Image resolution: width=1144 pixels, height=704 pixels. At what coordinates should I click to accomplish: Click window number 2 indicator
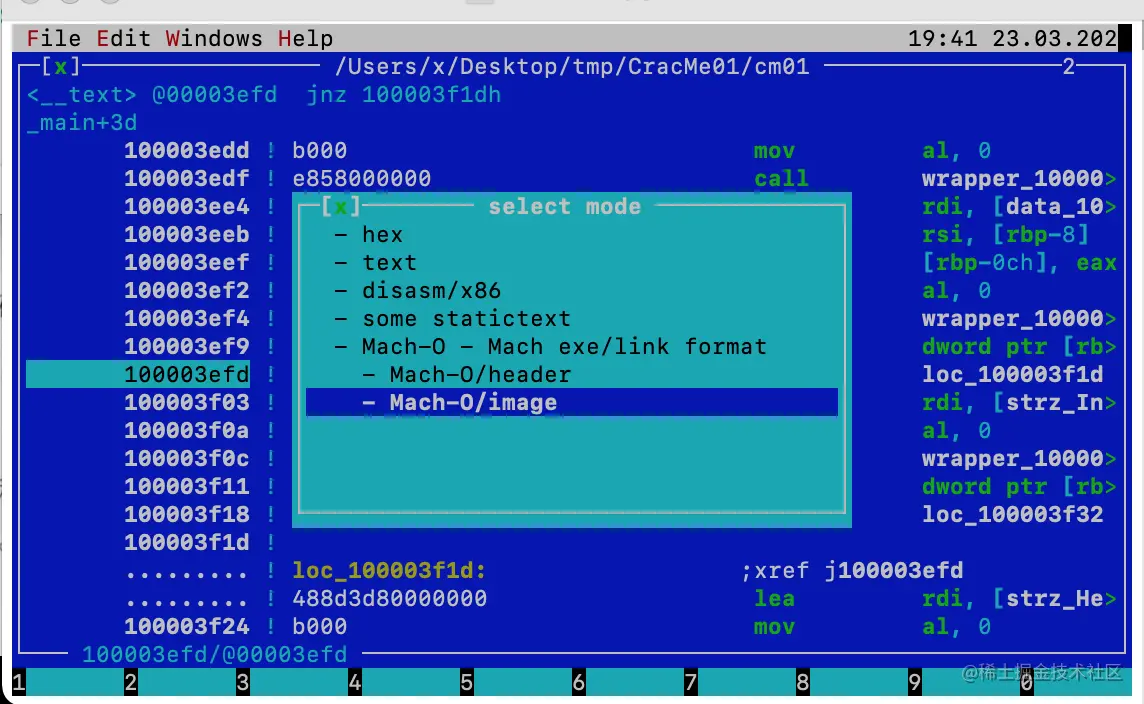pos(1069,66)
